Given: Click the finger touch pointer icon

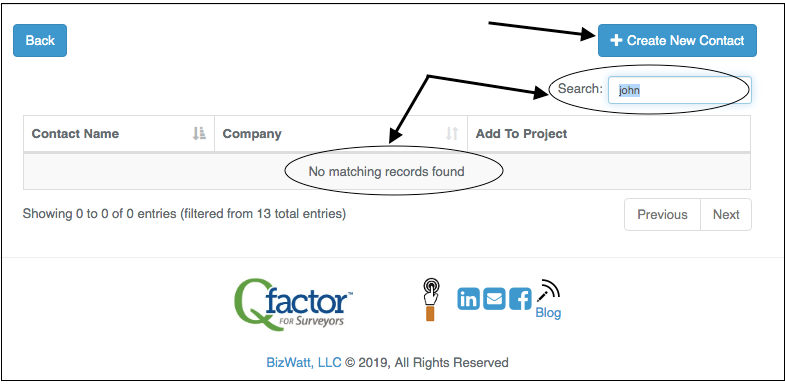Looking at the screenshot, I should tap(430, 299).
